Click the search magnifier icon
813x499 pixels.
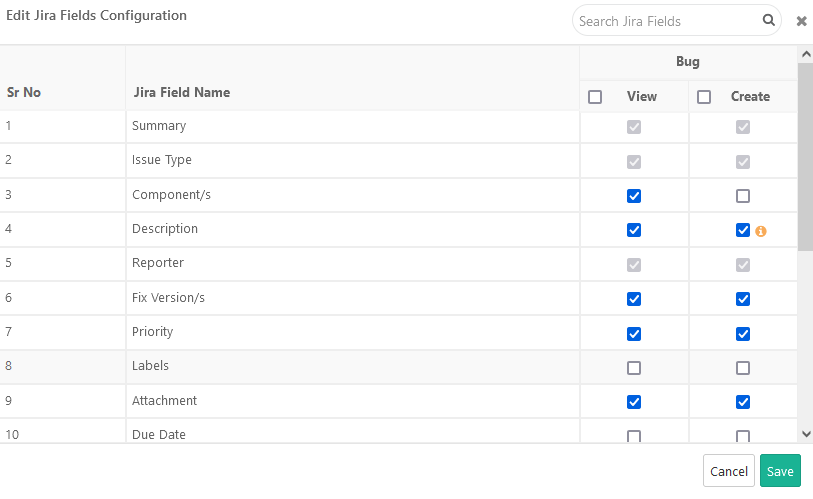[x=769, y=20]
